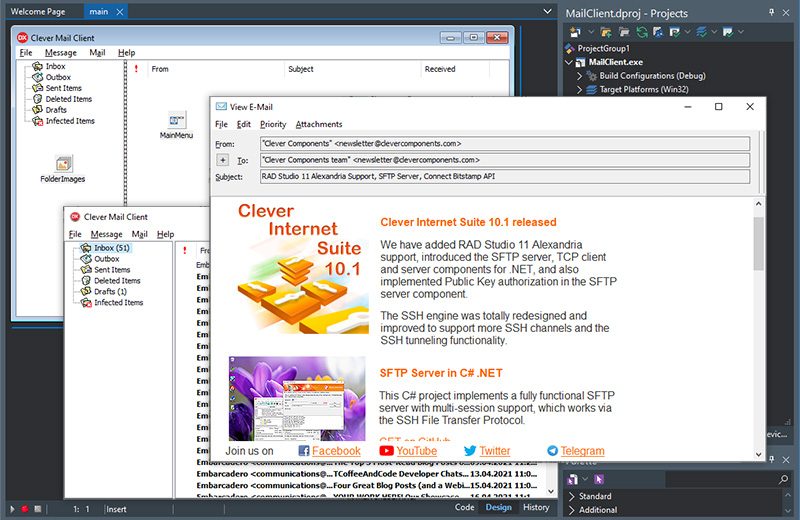Click the email body scrollbar down arrow

(x=758, y=454)
